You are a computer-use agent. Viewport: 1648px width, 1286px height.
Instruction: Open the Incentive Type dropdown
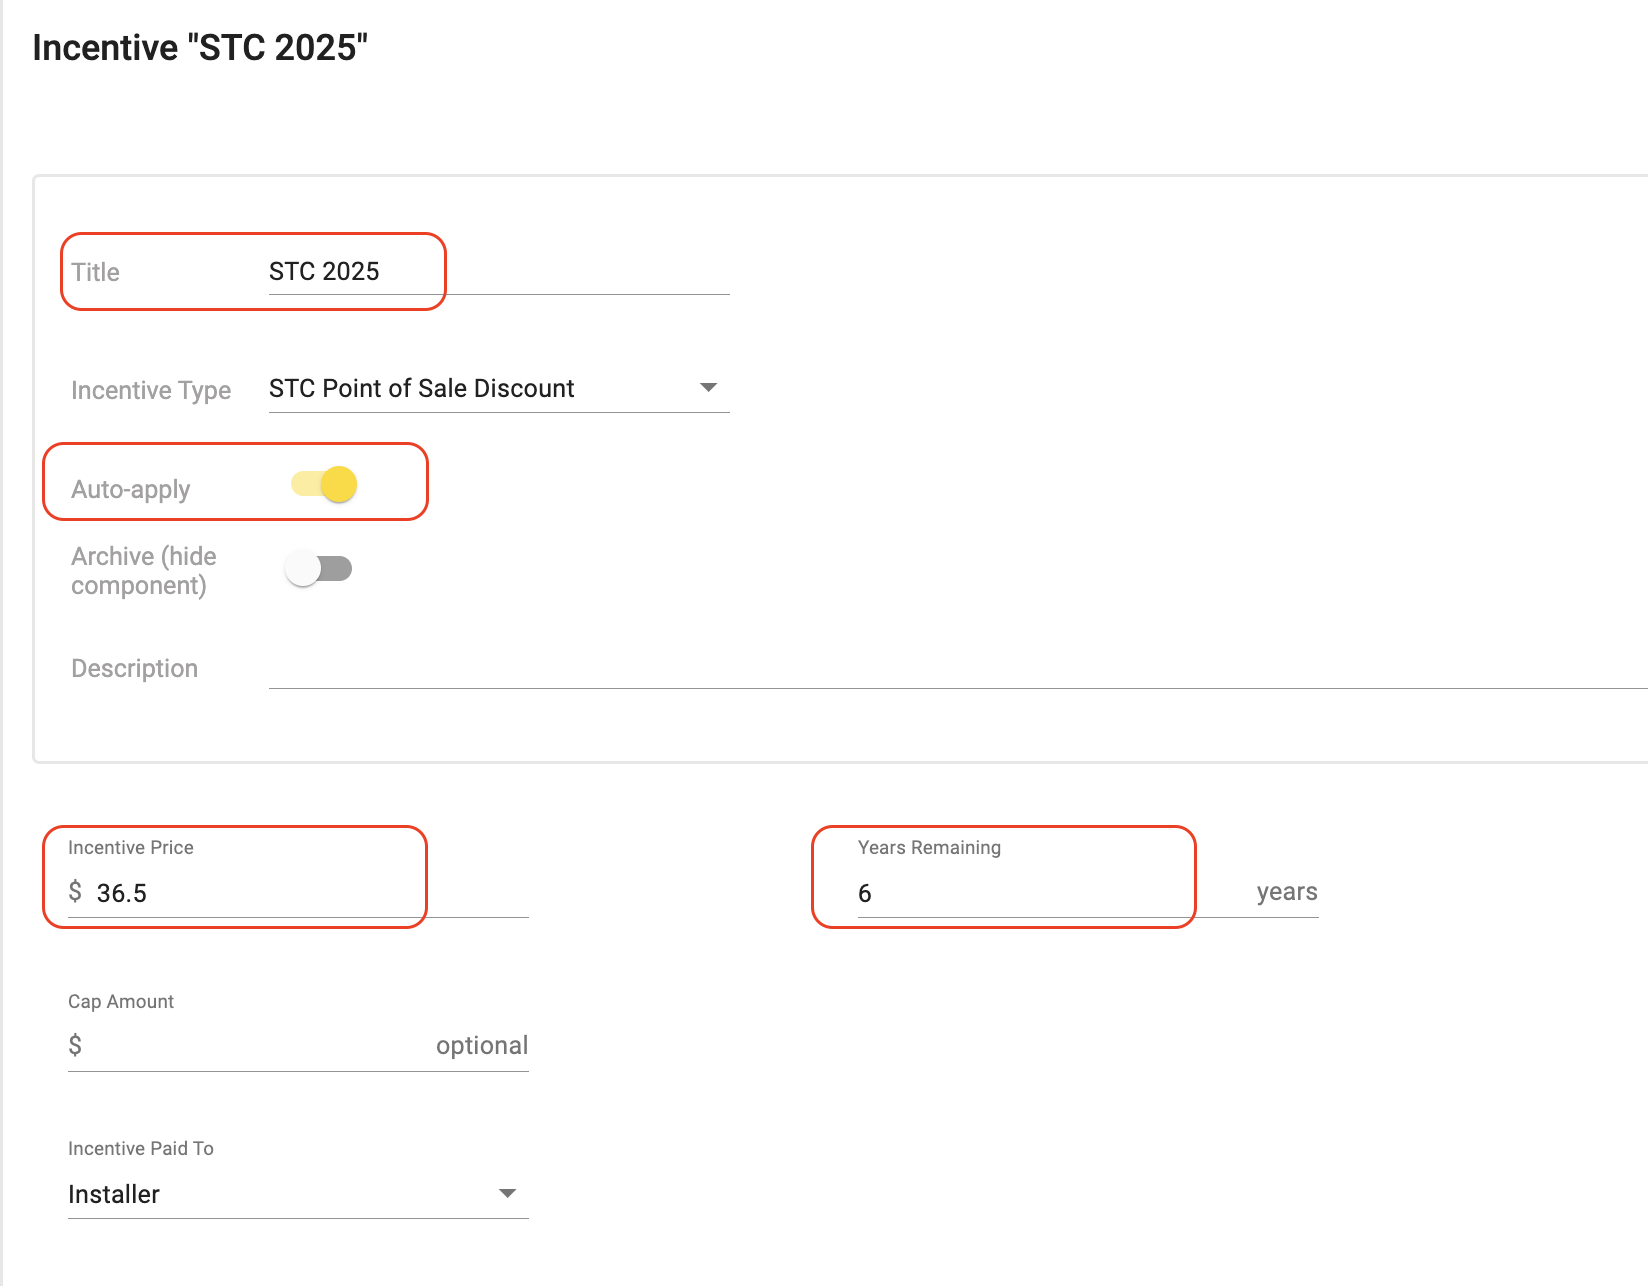[499, 389]
